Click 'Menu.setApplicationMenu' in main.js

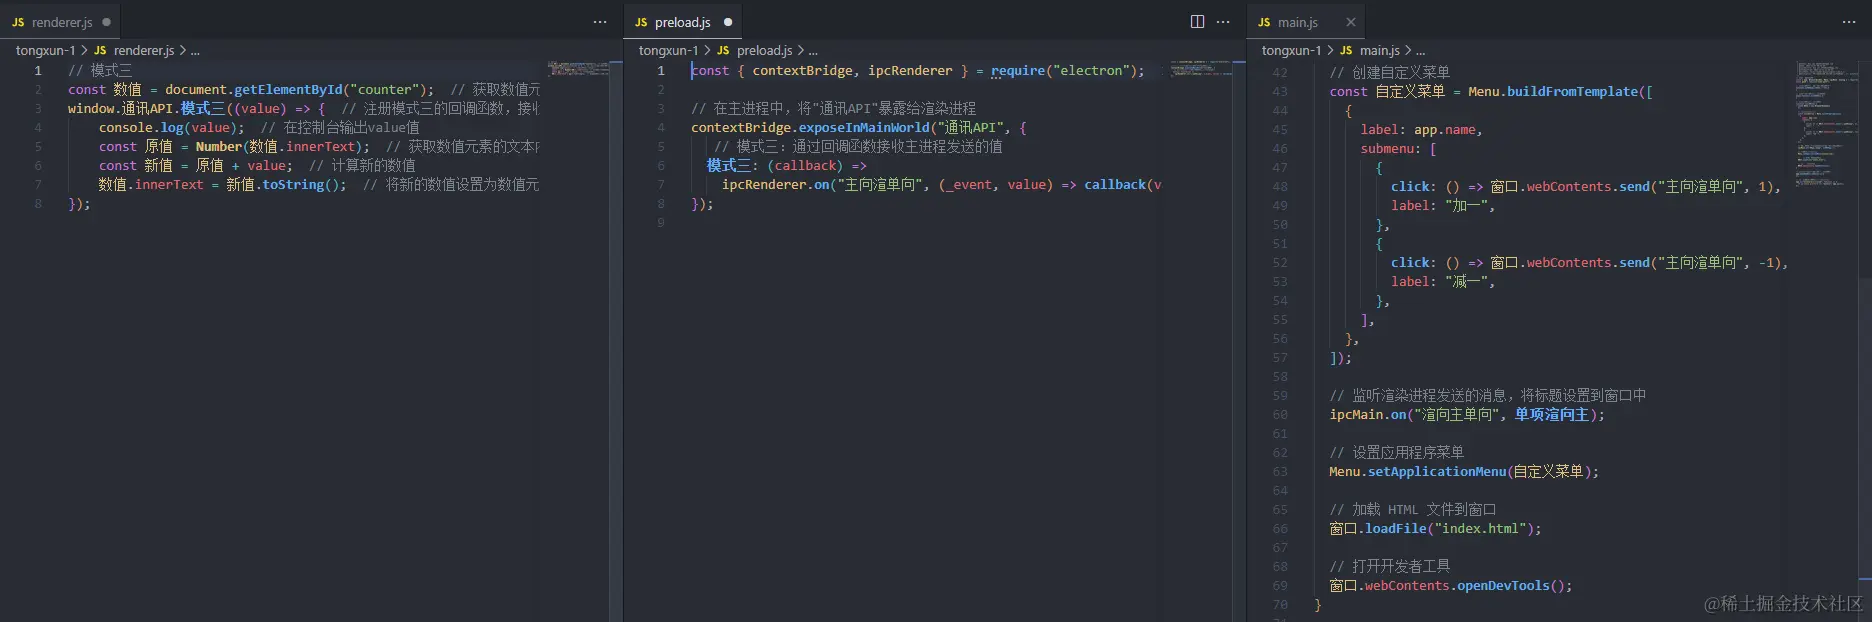(x=1418, y=471)
